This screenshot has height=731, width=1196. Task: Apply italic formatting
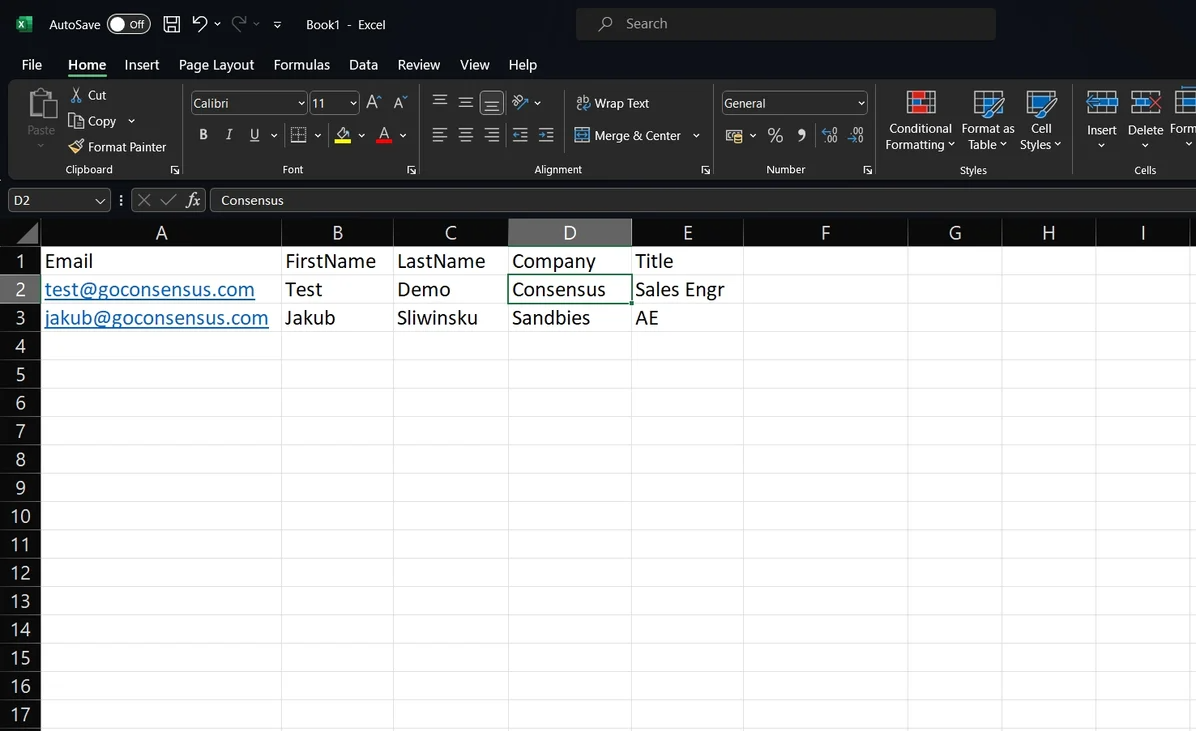(229, 135)
